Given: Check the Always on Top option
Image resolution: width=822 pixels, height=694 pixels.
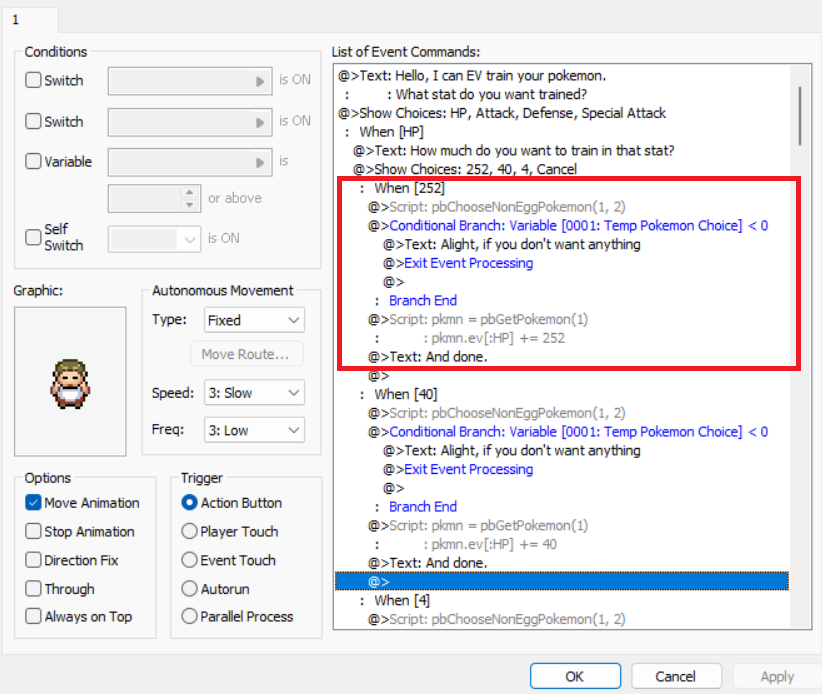Looking at the screenshot, I should point(33,616).
